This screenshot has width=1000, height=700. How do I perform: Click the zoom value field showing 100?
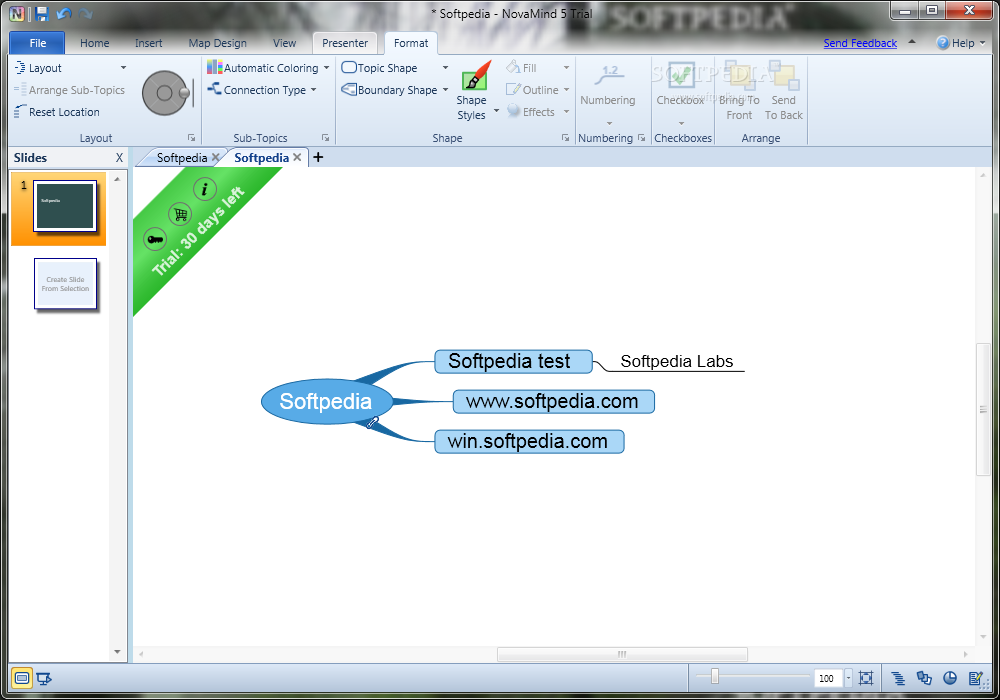828,678
